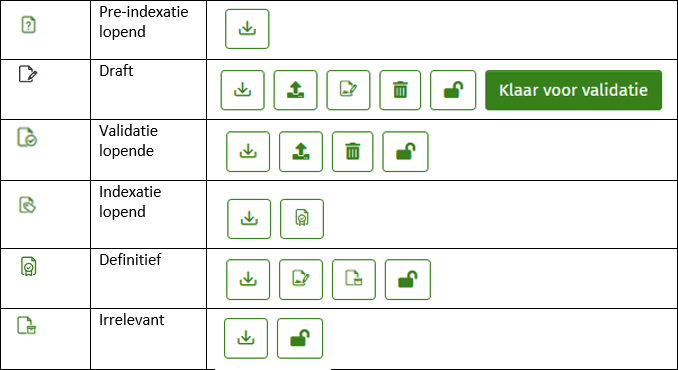Click download icon in Pre-indexatie lopend row
The image size is (678, 370).
click(247, 29)
